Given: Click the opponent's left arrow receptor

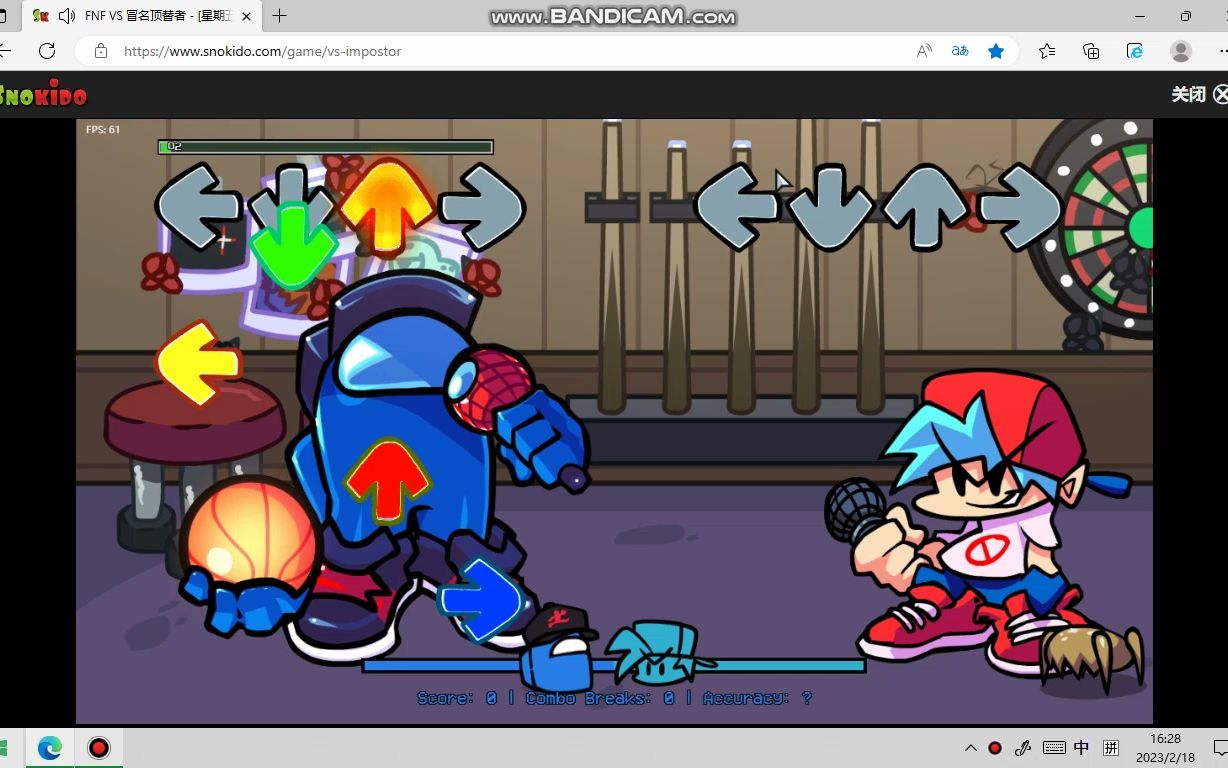Looking at the screenshot, I should point(198,207).
